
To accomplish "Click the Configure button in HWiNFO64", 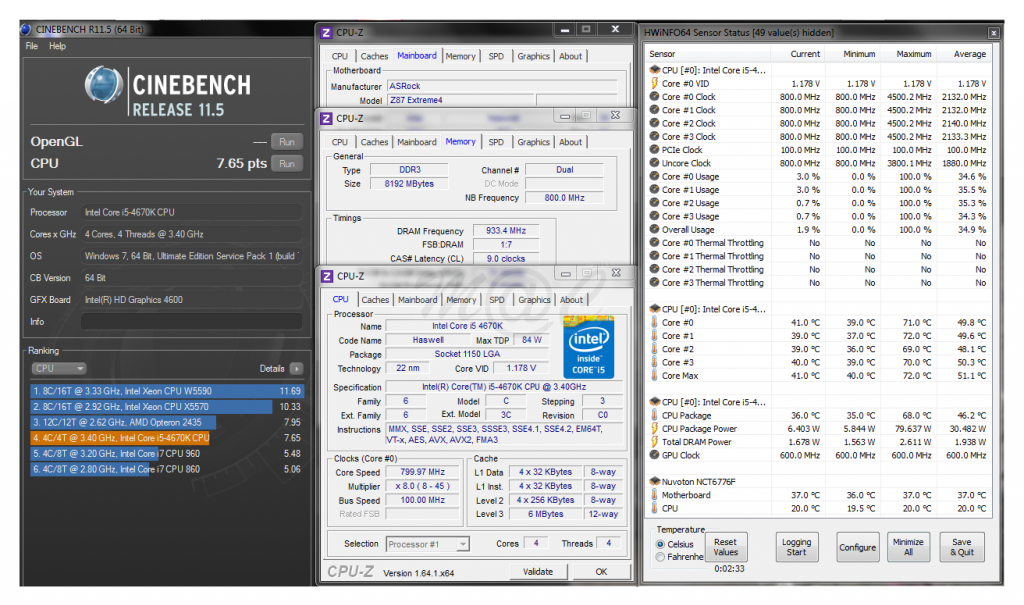I will (x=857, y=547).
